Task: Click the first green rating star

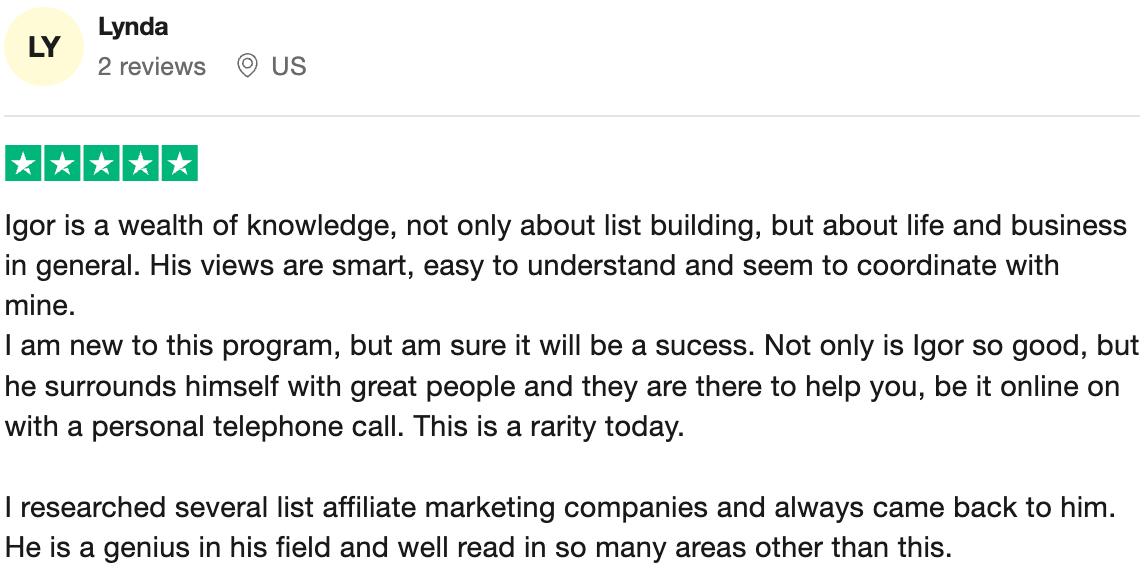Action: [x=24, y=164]
